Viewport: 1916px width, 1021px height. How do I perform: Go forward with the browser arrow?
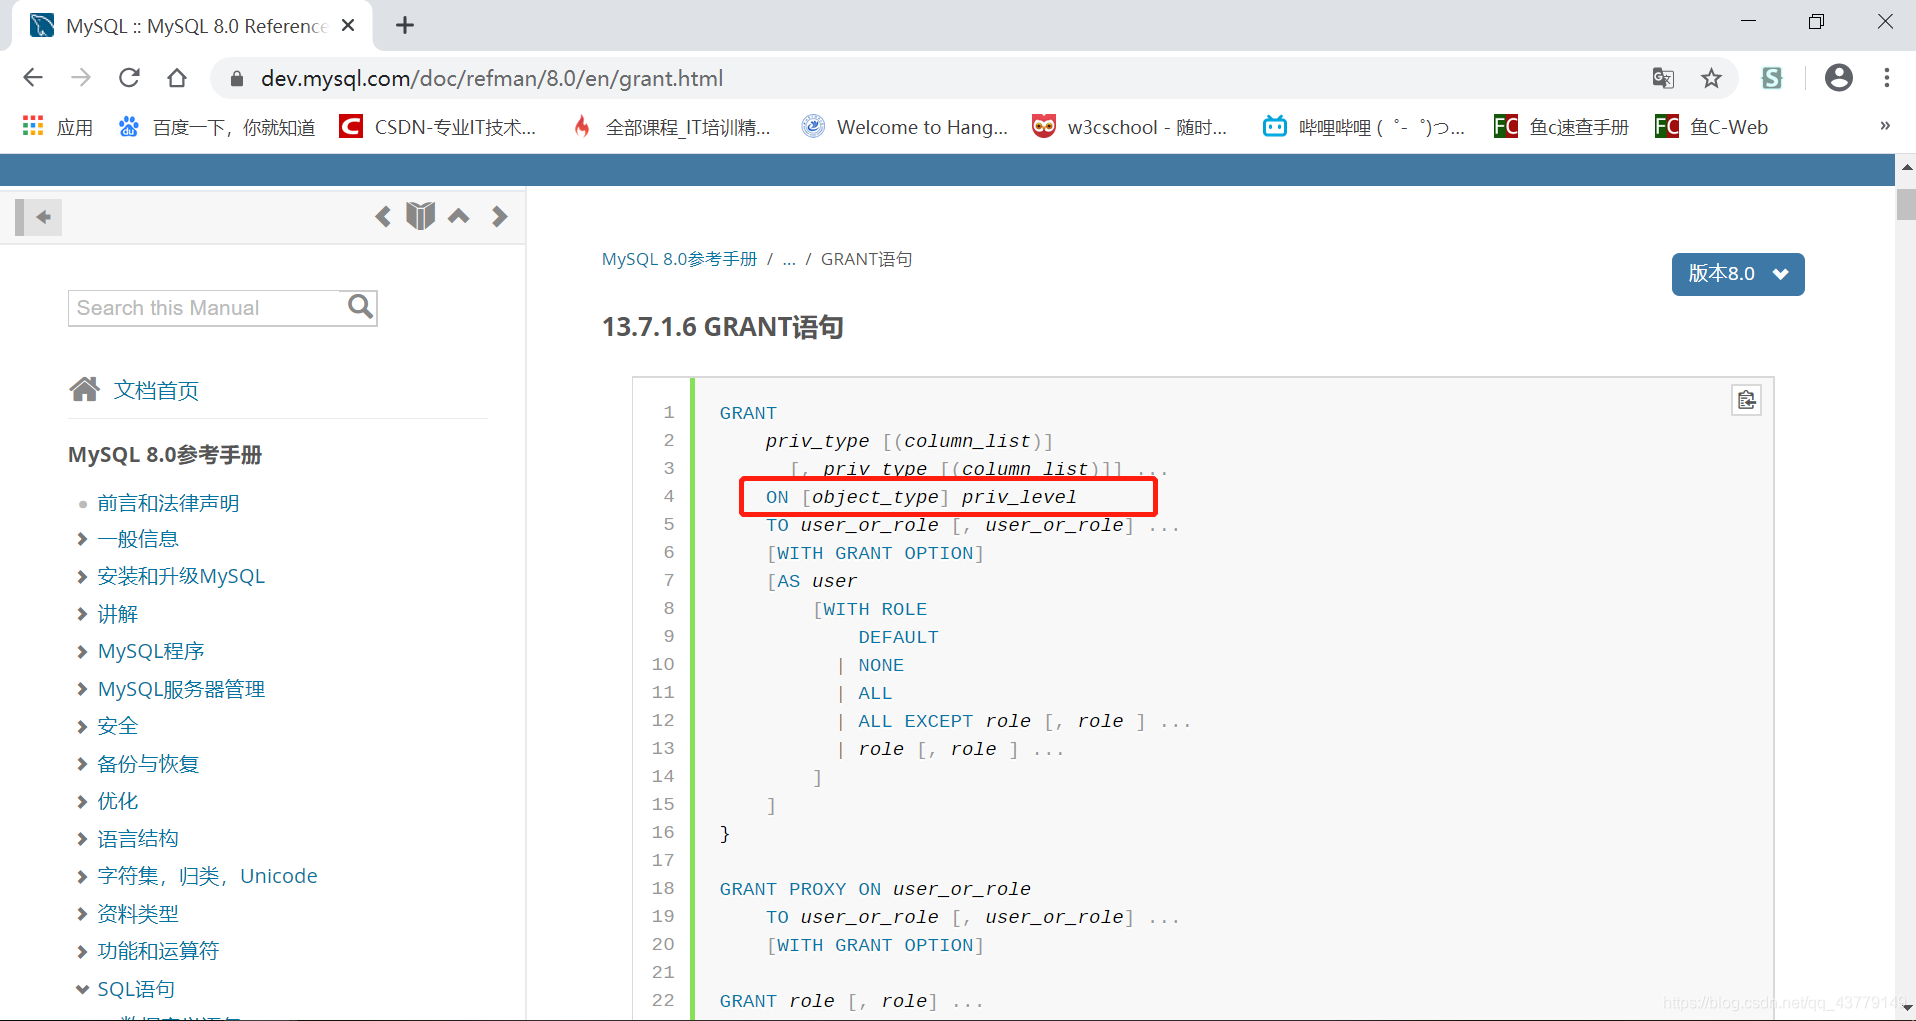coord(81,78)
